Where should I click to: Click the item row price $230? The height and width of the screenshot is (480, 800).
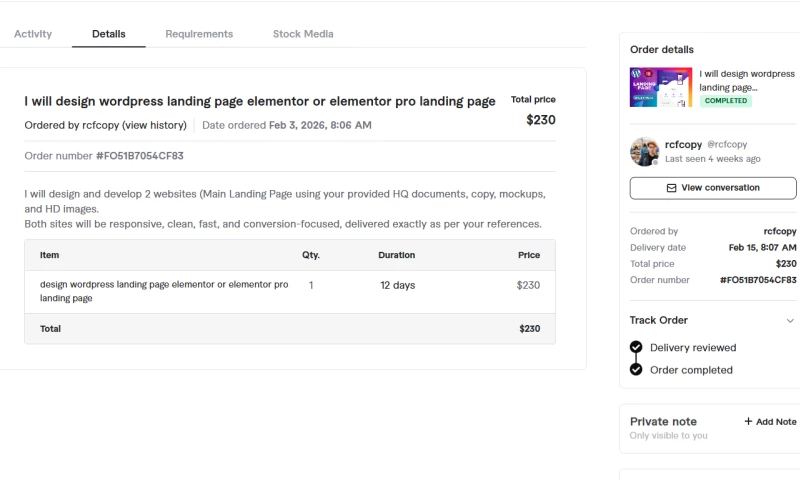point(528,285)
